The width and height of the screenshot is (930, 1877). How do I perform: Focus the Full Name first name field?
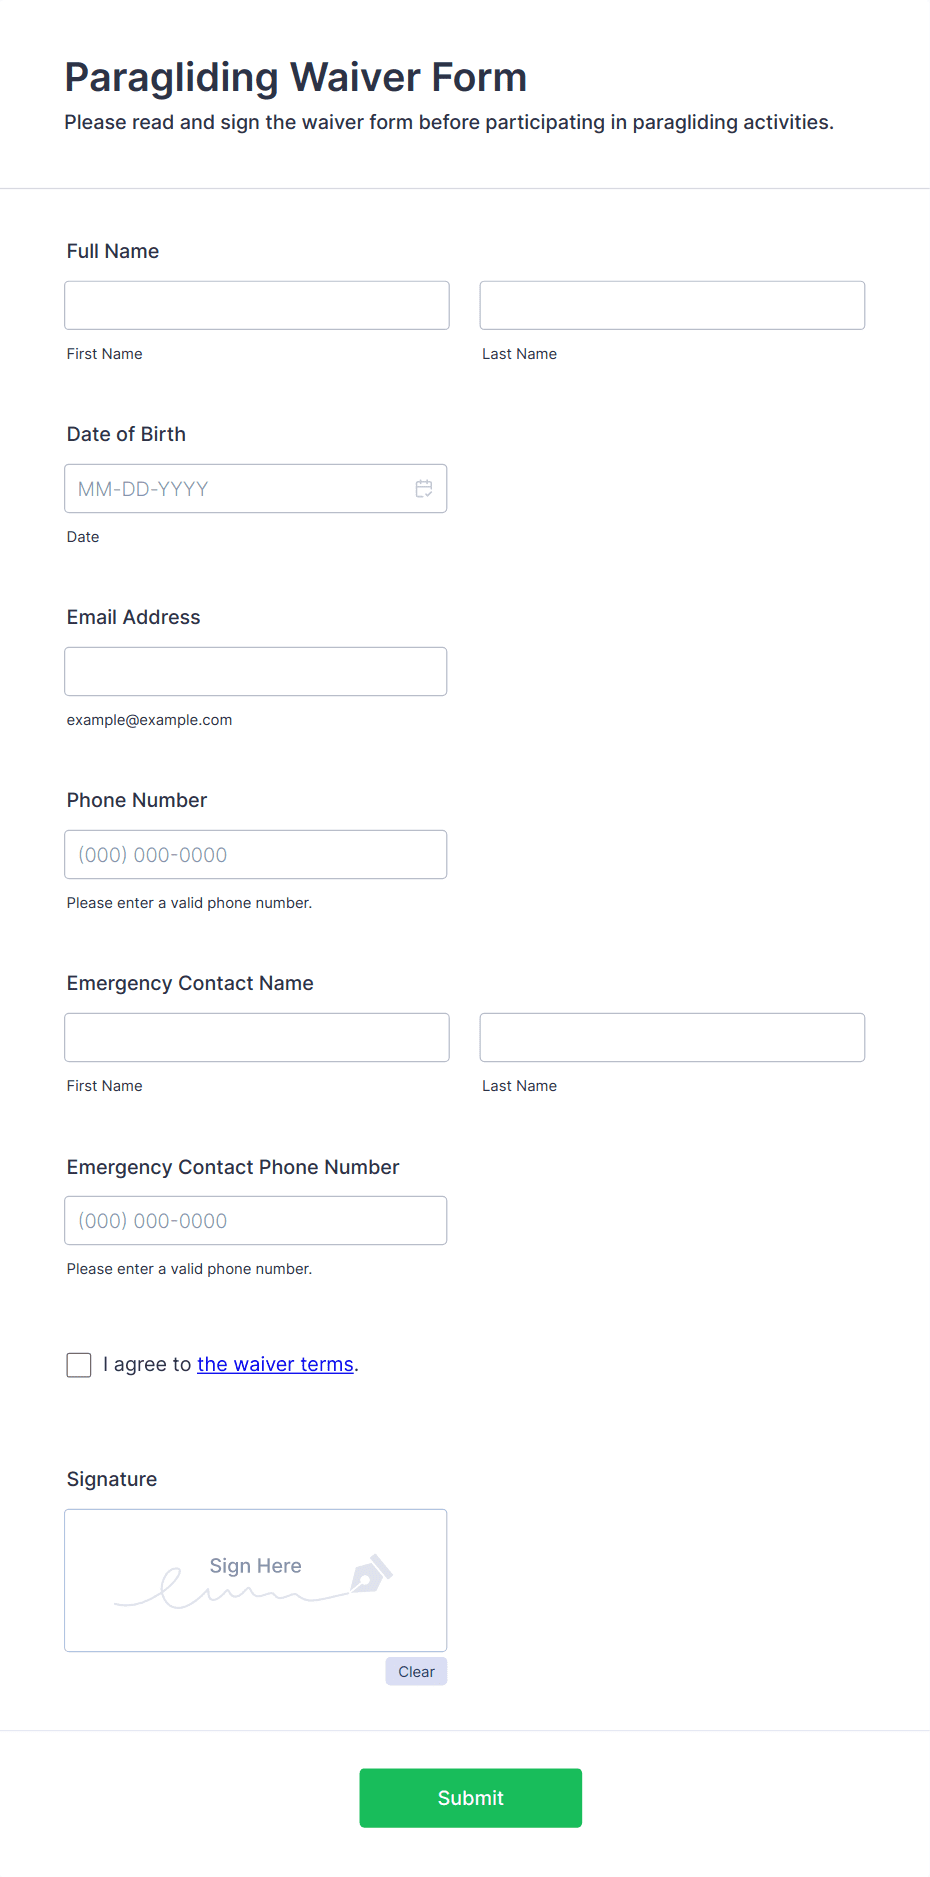(x=257, y=305)
